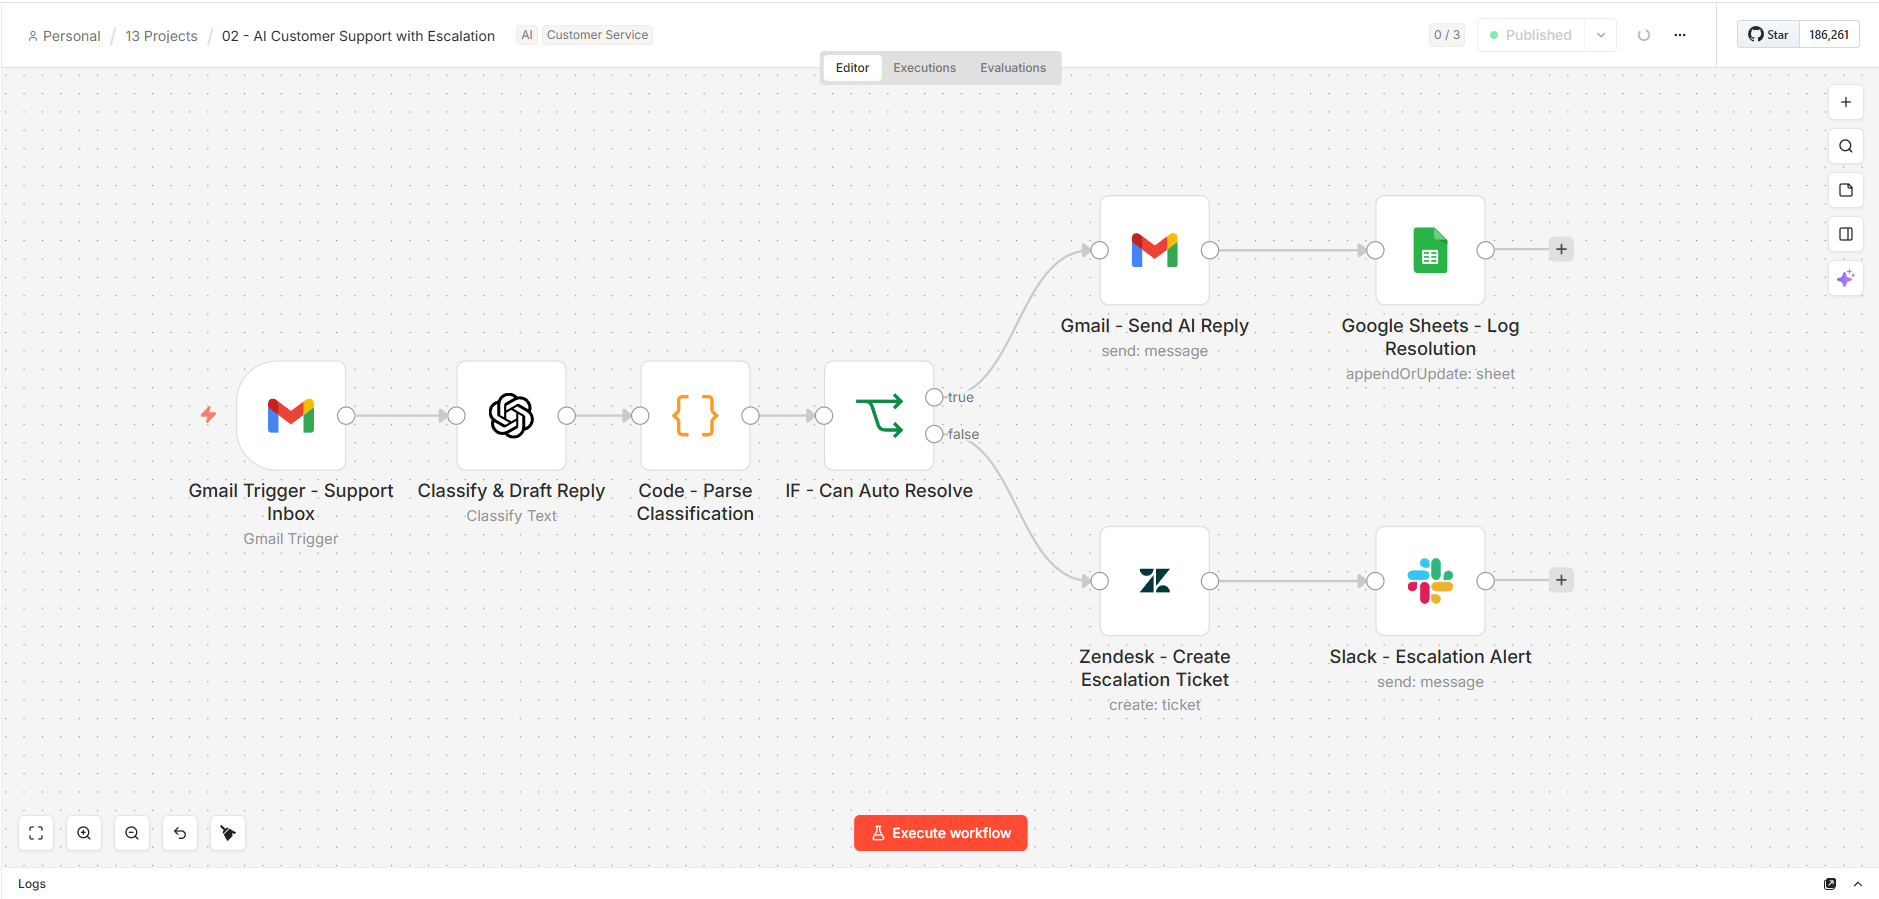Select the Classify & Draft Reply OpenAI node

point(511,415)
